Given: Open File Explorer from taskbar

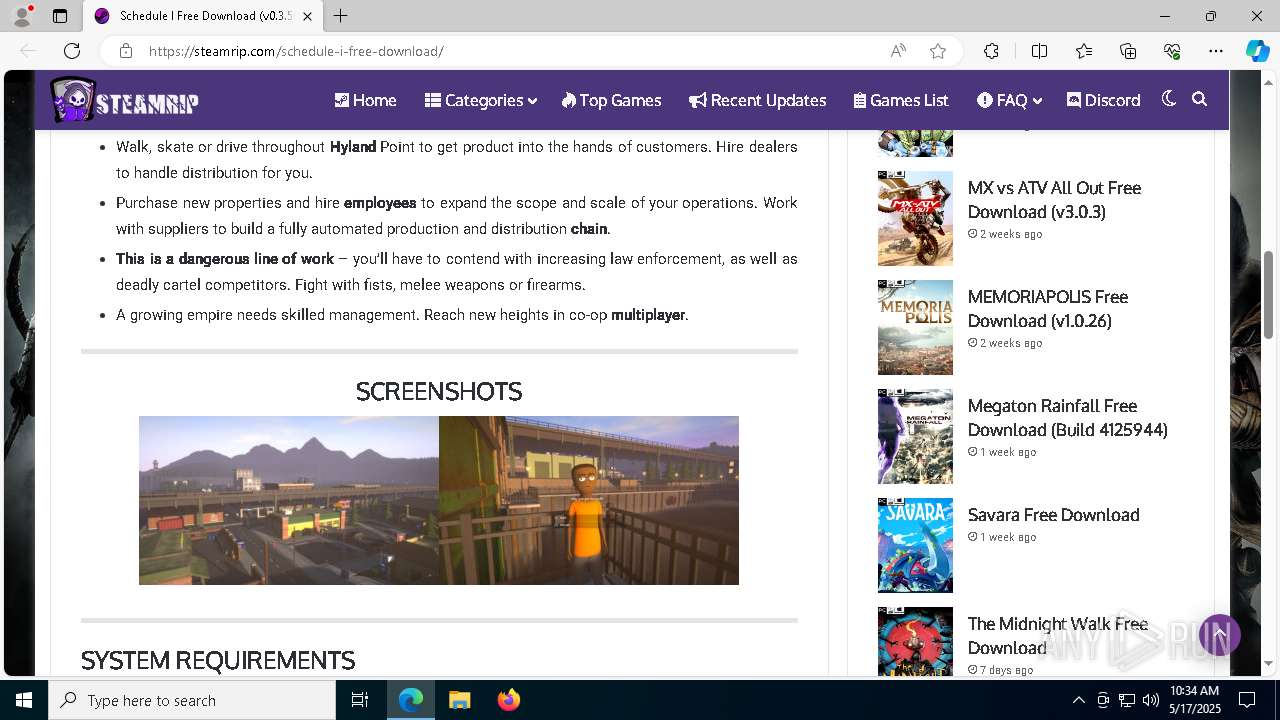Looking at the screenshot, I should [x=459, y=700].
